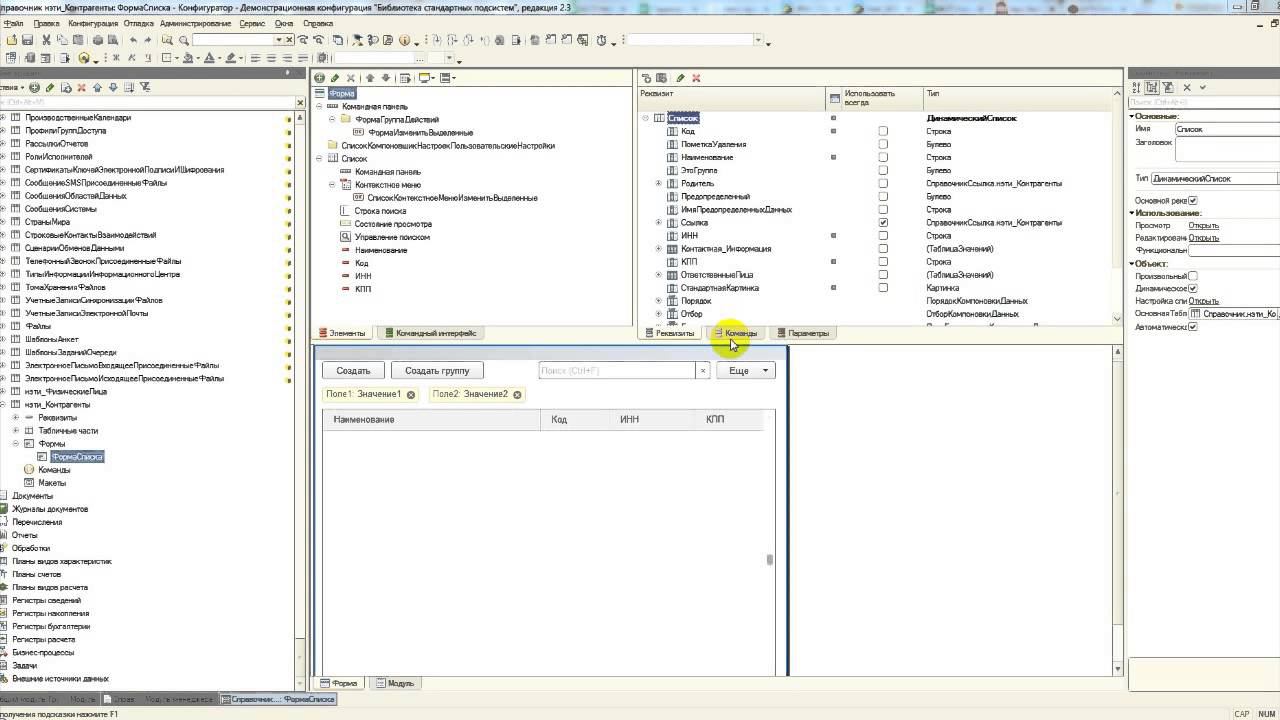Select Документы in configuration tree
This screenshot has width=1280, height=720.
[x=32, y=496]
